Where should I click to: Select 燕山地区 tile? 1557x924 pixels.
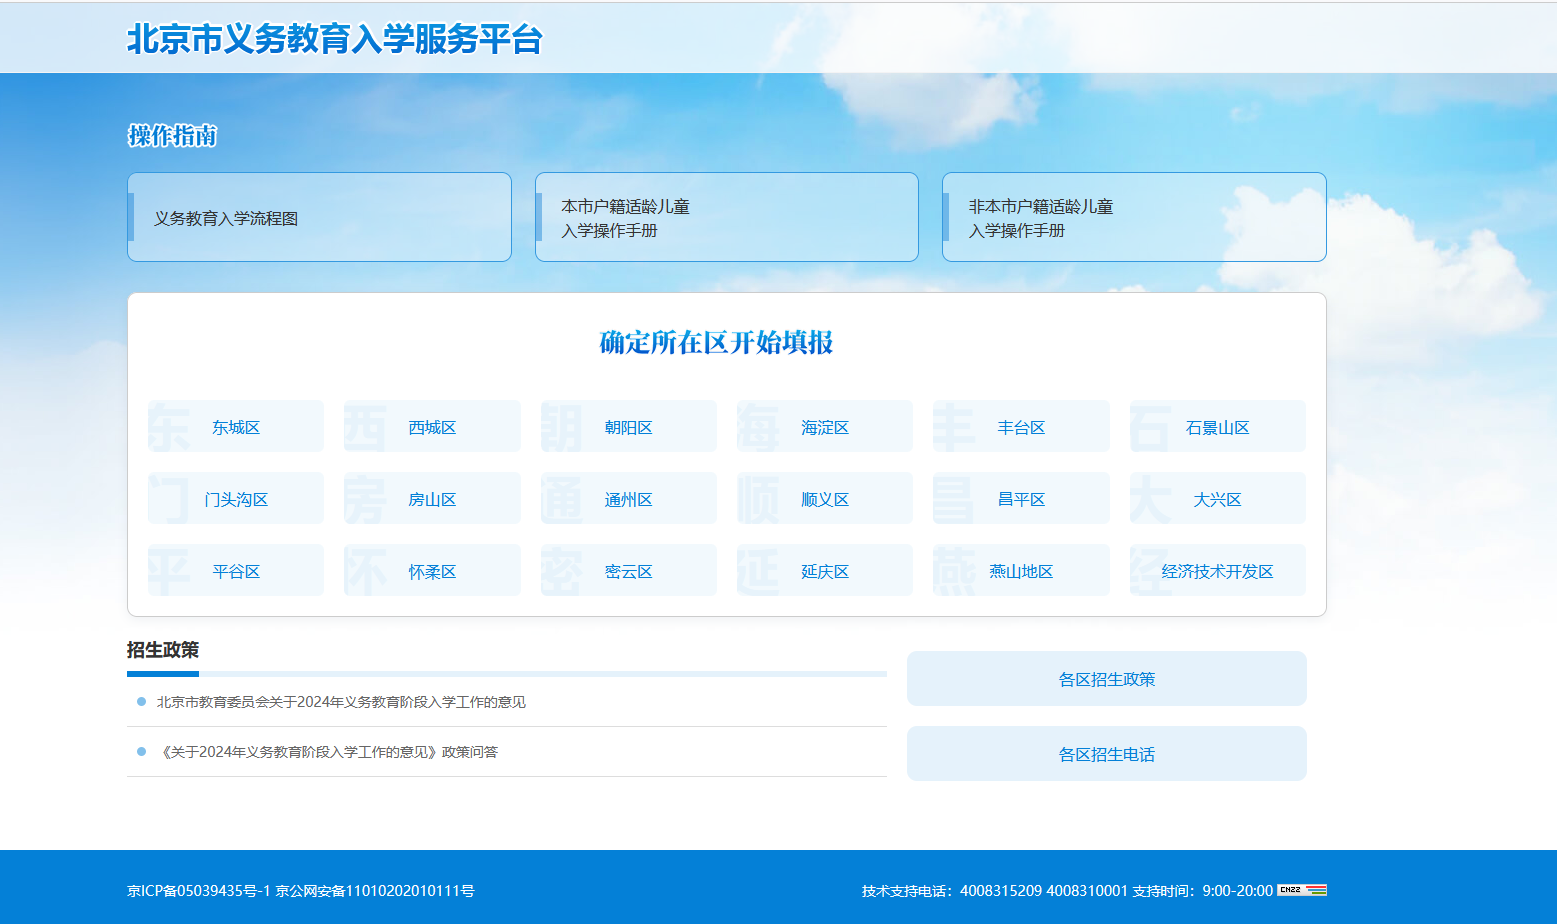(1021, 571)
